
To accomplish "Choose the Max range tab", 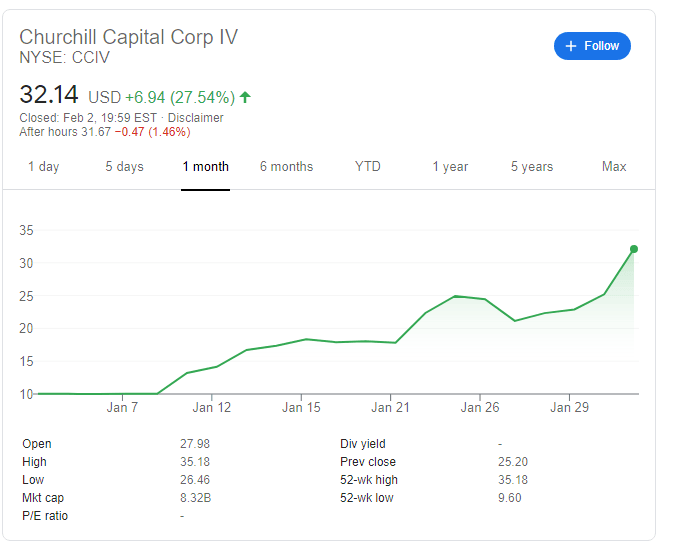I will click(x=614, y=167).
